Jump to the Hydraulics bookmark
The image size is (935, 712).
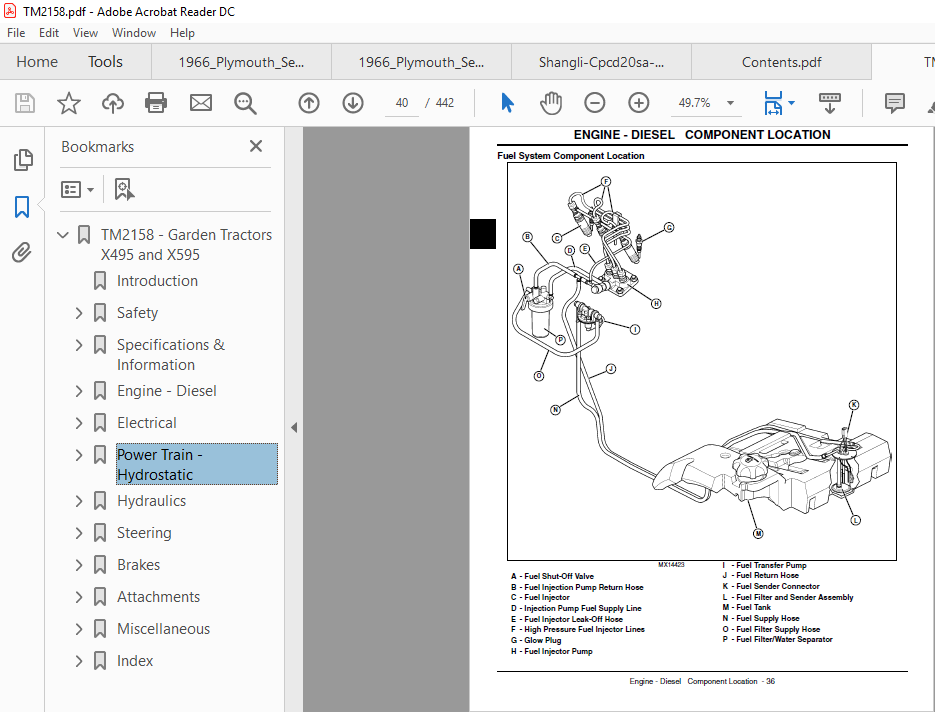[151, 502]
